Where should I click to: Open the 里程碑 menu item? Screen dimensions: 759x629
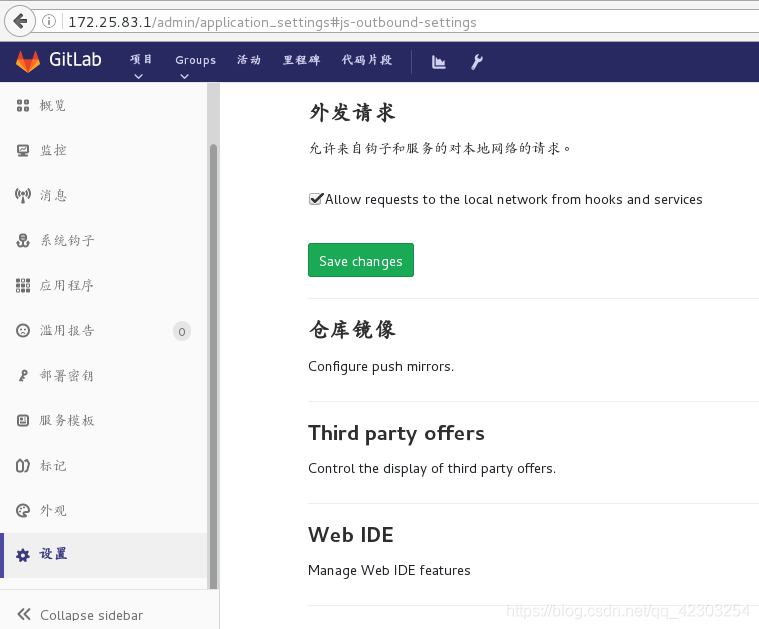302,60
